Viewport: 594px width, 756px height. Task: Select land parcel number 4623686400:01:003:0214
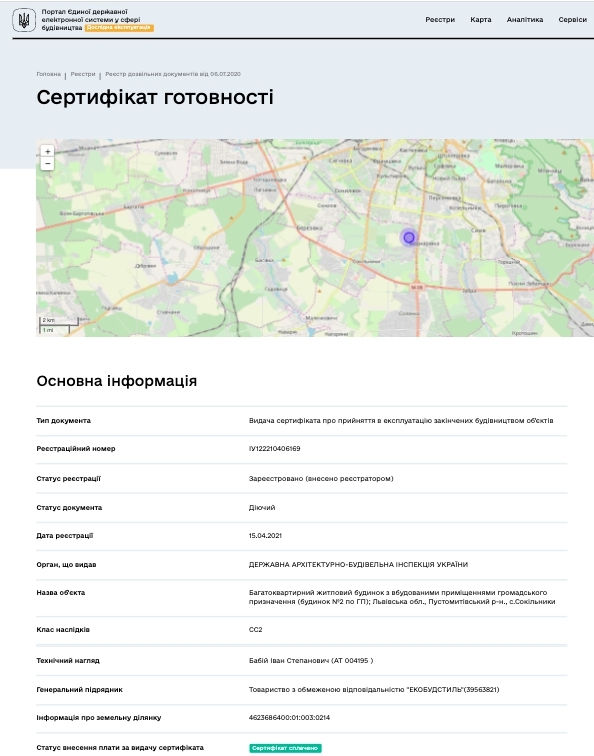[x=289, y=717]
